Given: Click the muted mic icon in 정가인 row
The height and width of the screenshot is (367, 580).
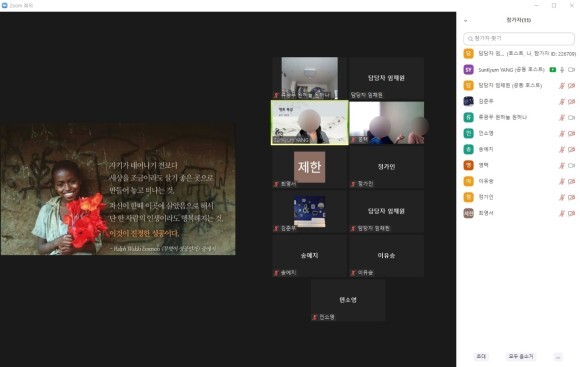Looking at the screenshot, I should [562, 197].
